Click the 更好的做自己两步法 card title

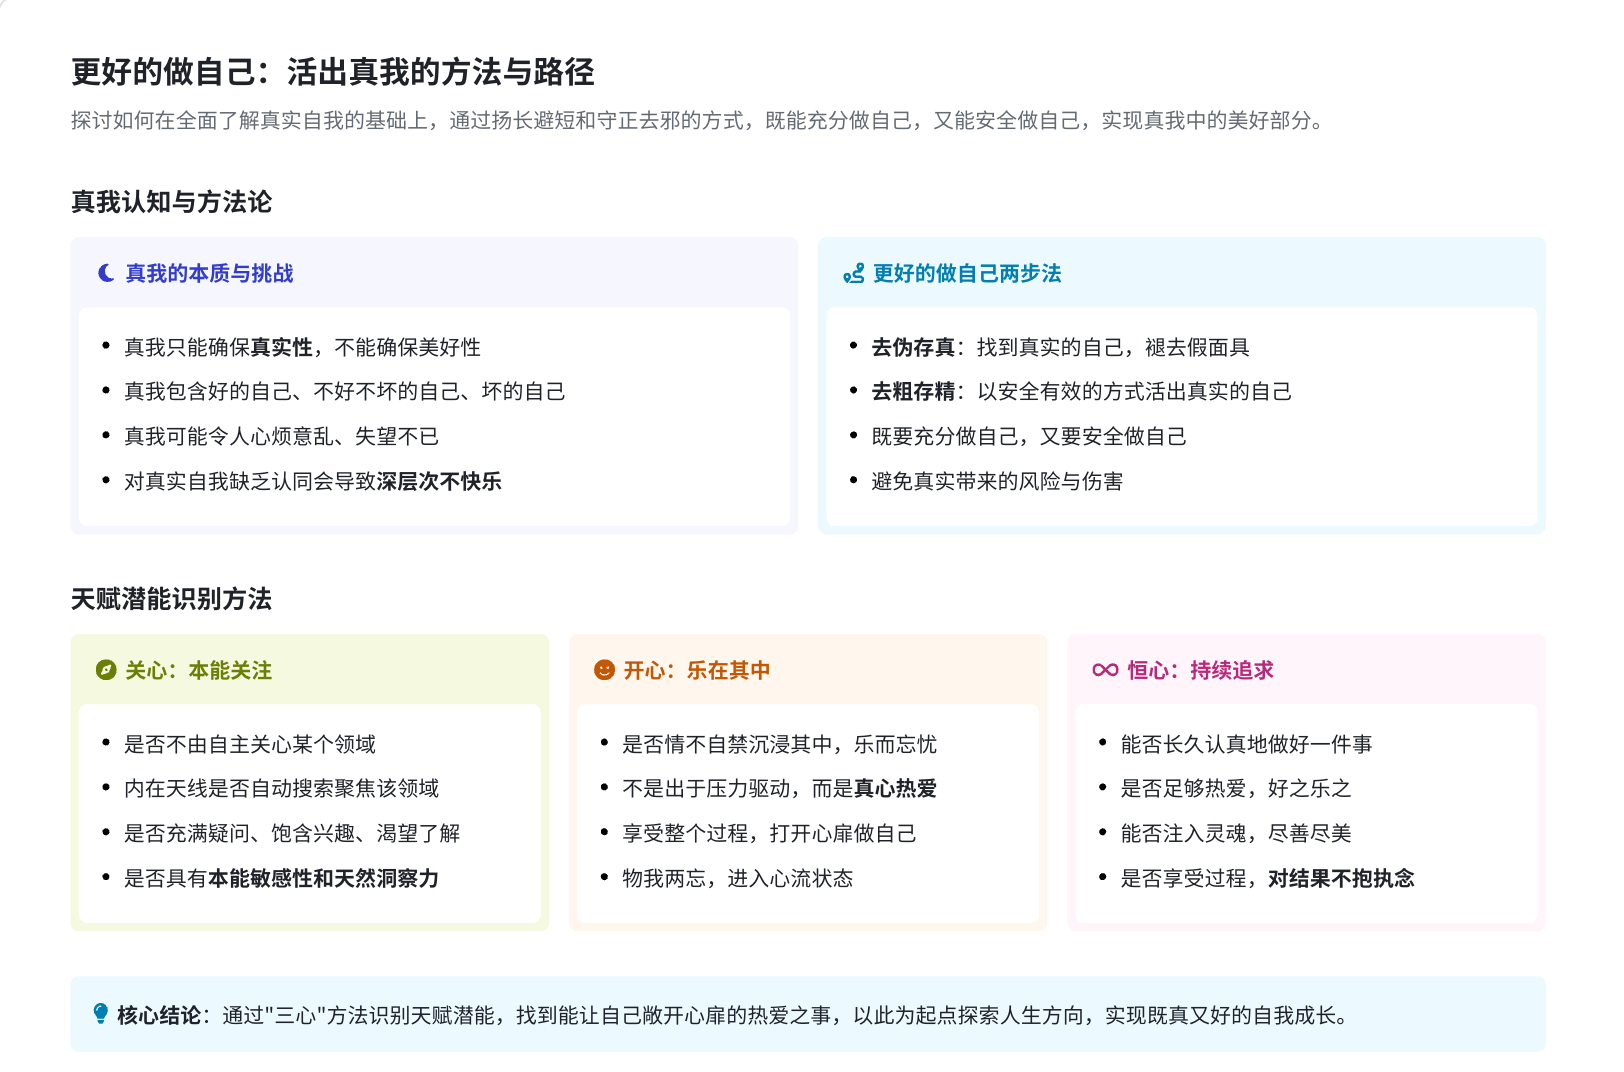pyautogui.click(x=966, y=273)
